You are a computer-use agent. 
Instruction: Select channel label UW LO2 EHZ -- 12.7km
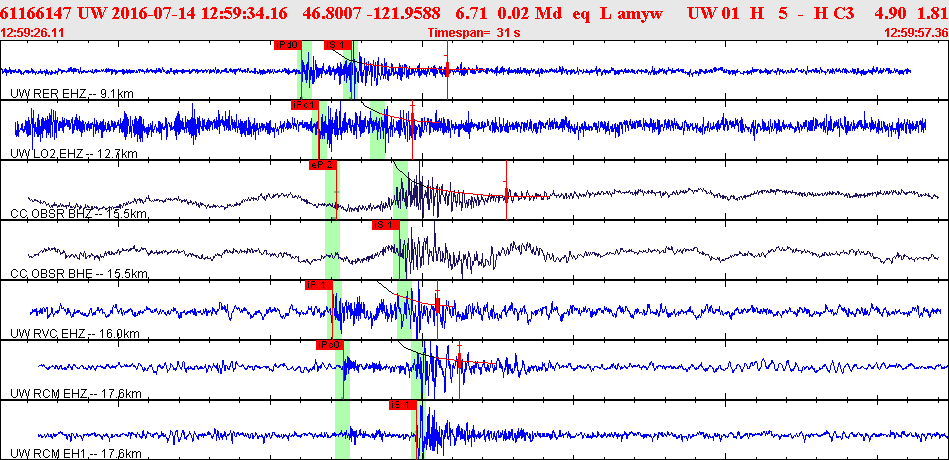click(74, 154)
